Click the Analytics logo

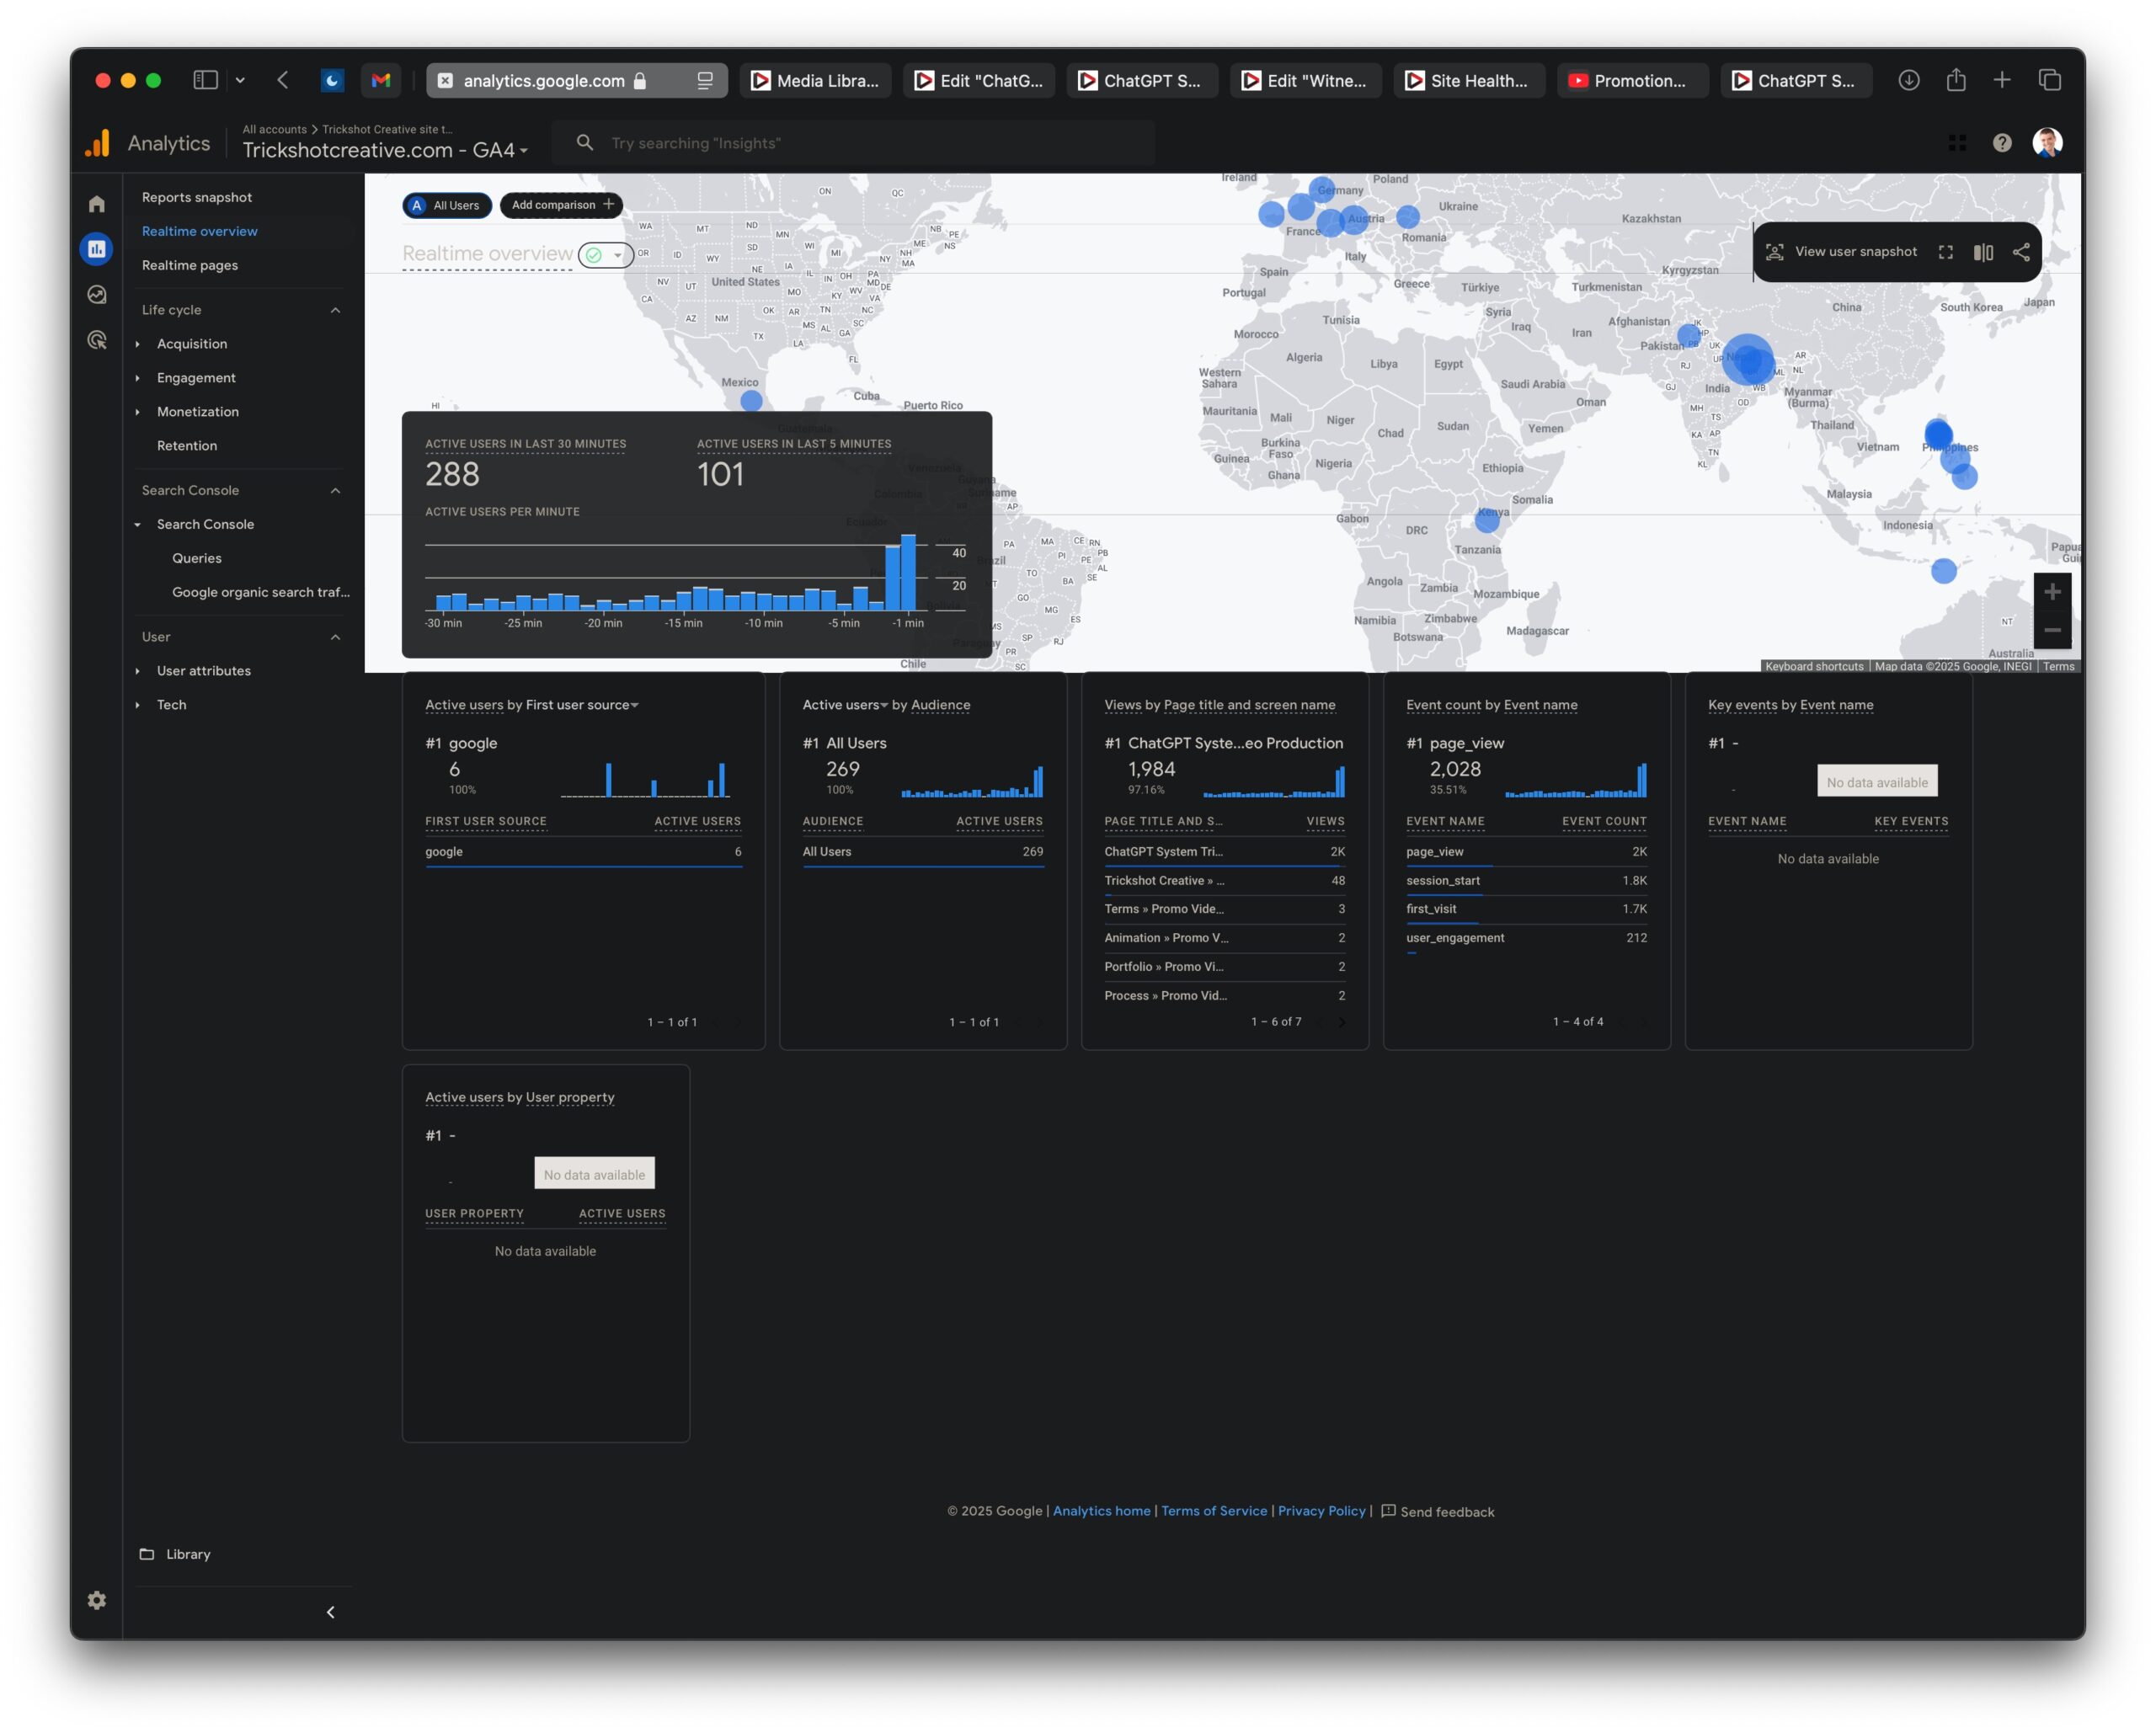[x=98, y=144]
